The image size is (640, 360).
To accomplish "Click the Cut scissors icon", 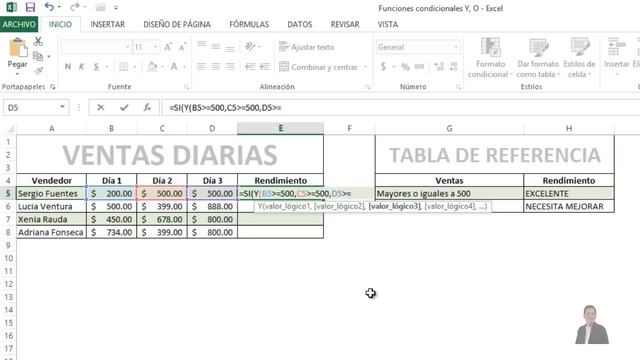I will 38,41.
